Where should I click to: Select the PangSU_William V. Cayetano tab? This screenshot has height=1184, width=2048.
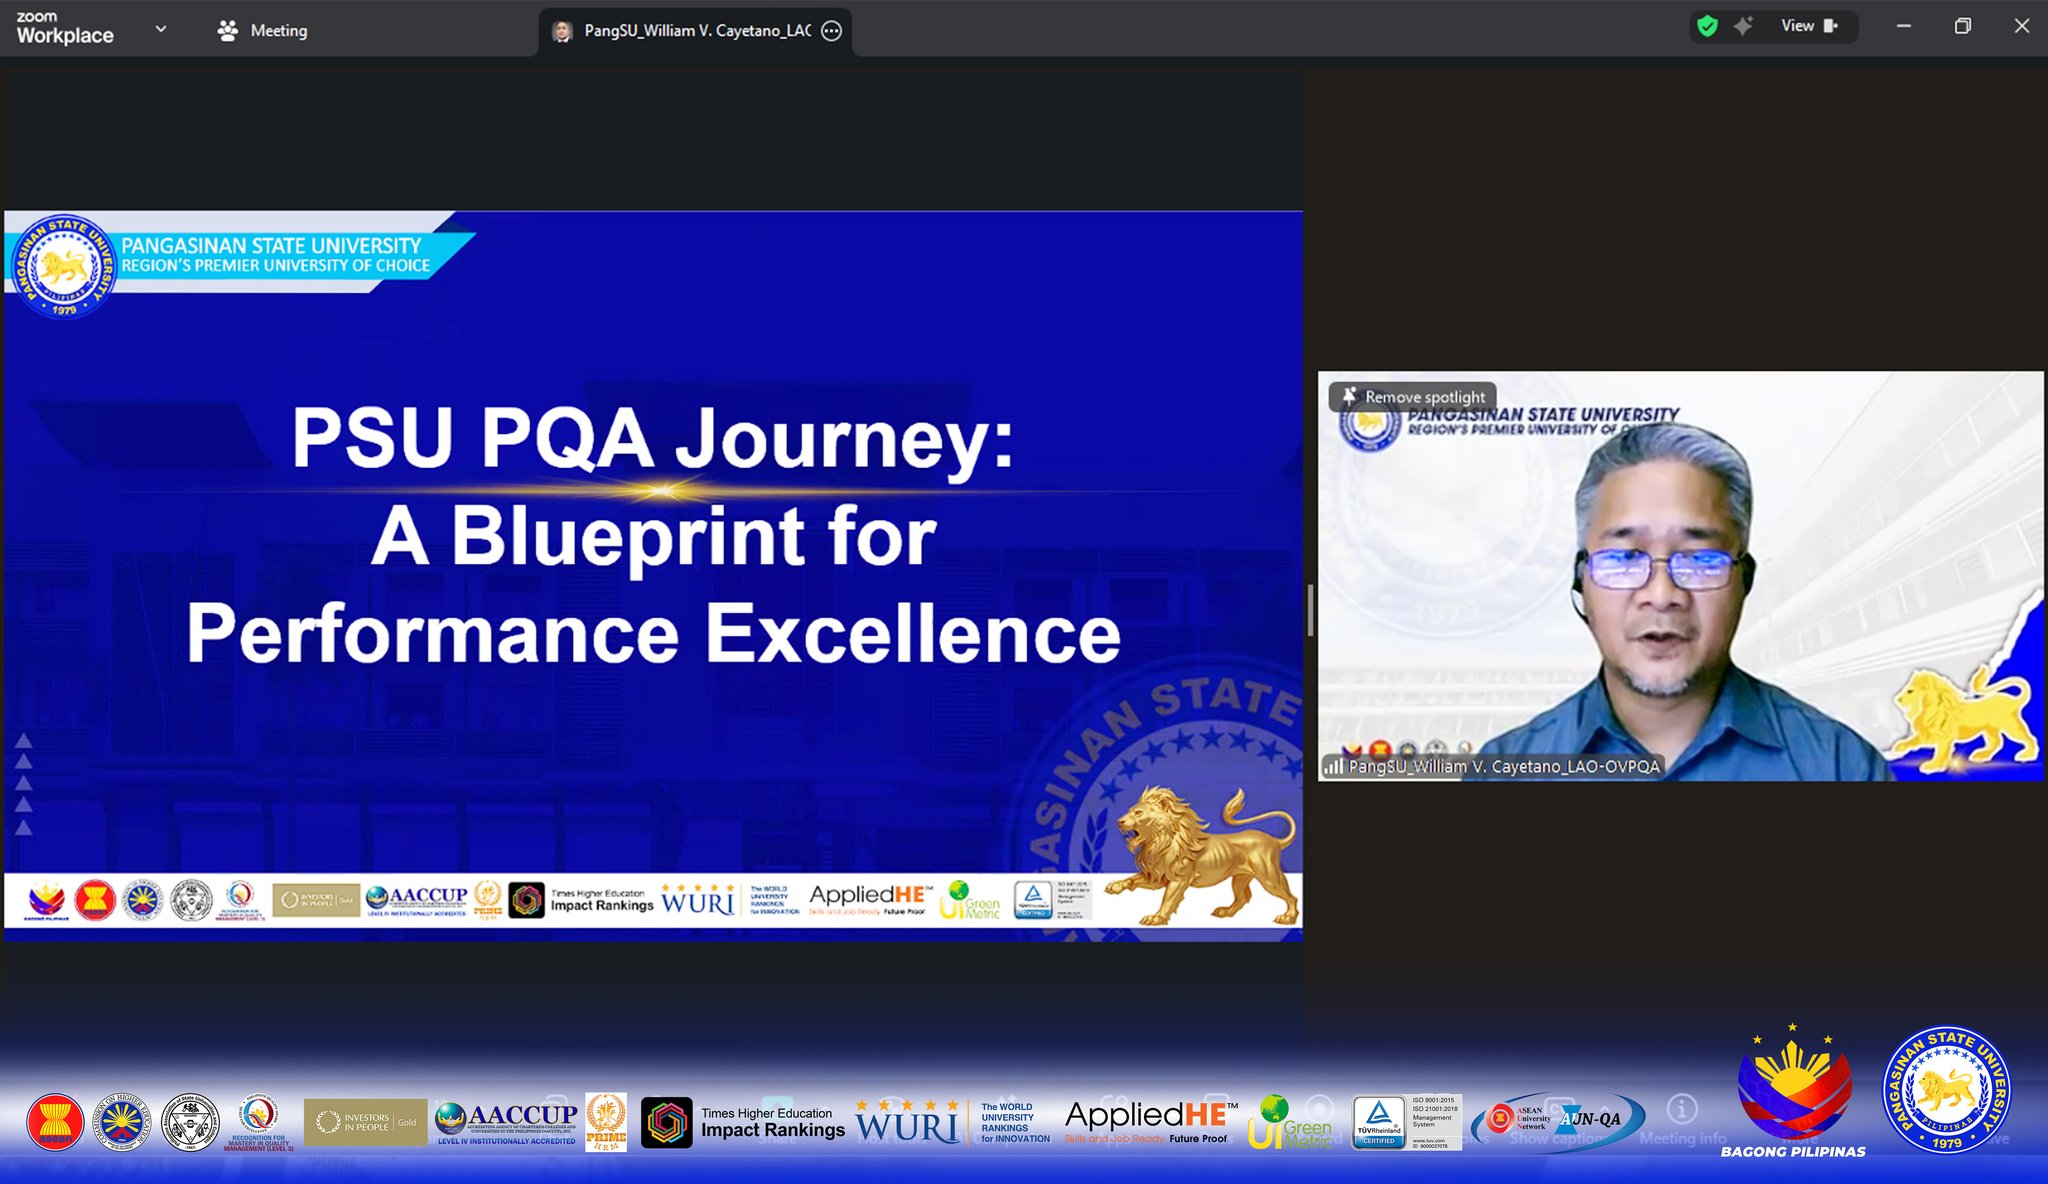tap(696, 31)
